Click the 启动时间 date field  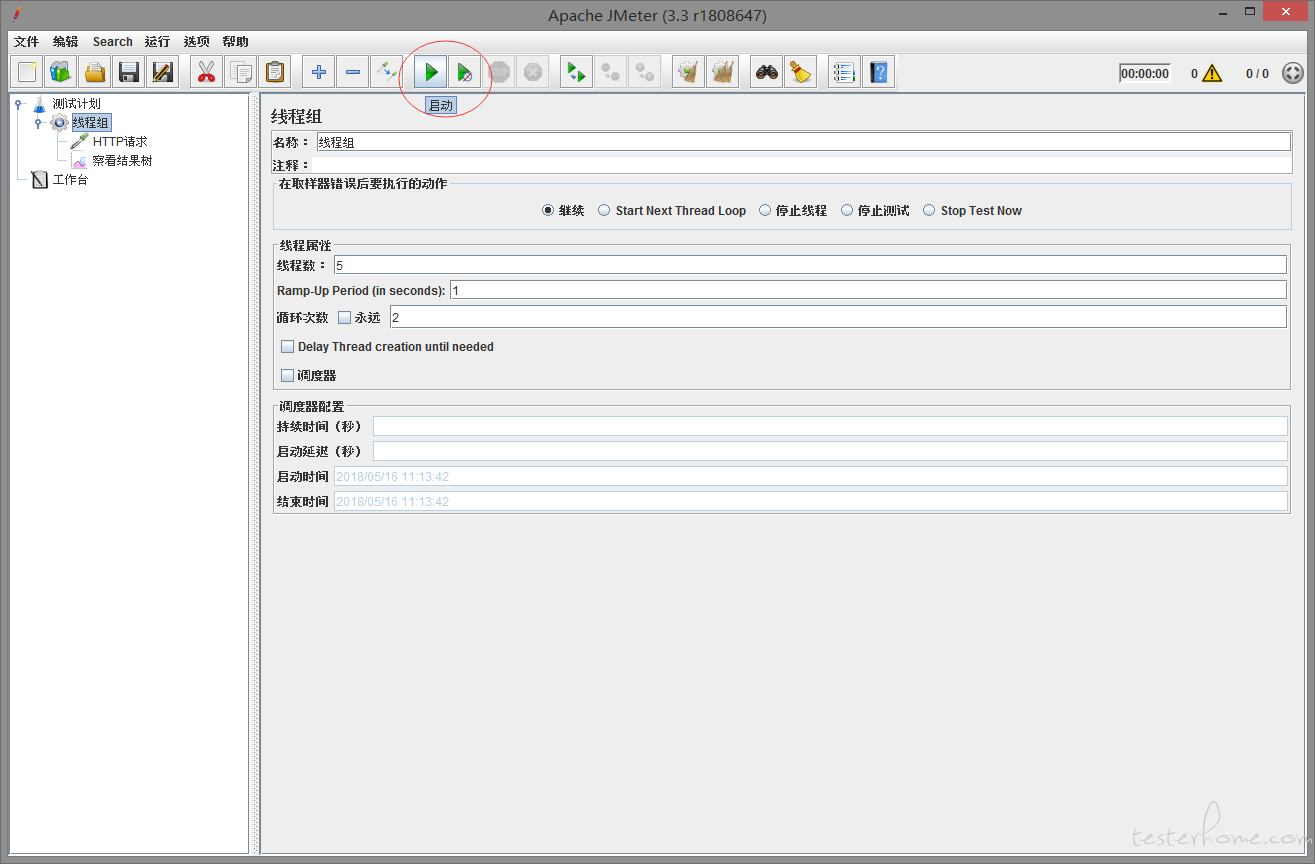[811, 476]
